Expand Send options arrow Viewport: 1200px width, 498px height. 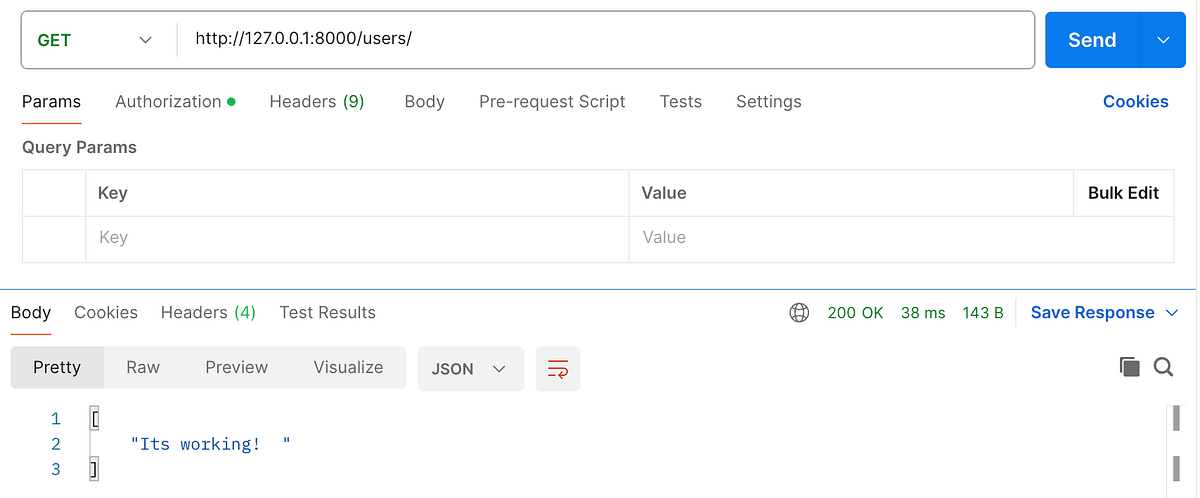[1163, 40]
